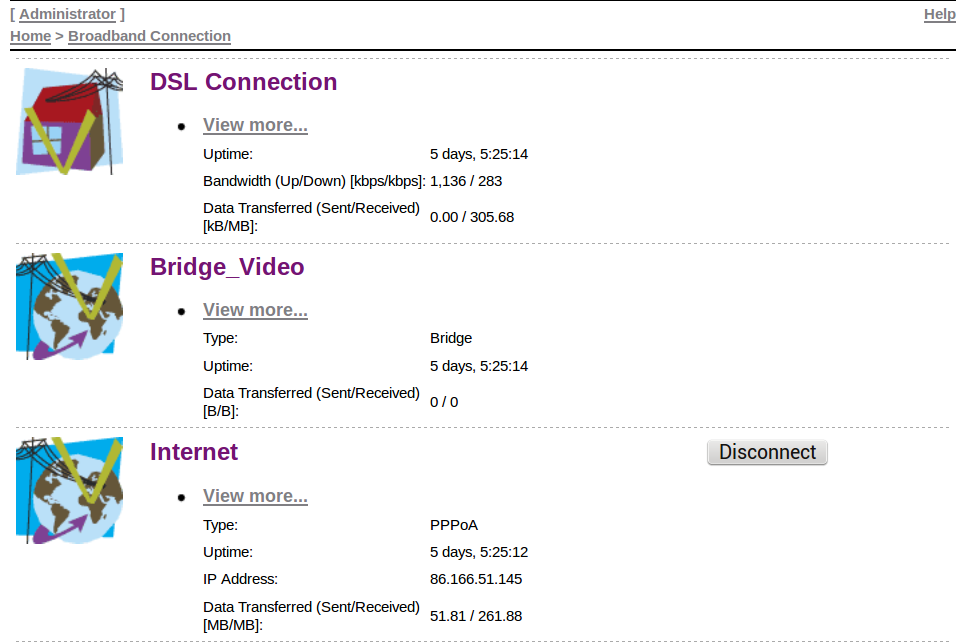Disconnect the Internet connection
This screenshot has width=964, height=643.
pyautogui.click(x=767, y=452)
